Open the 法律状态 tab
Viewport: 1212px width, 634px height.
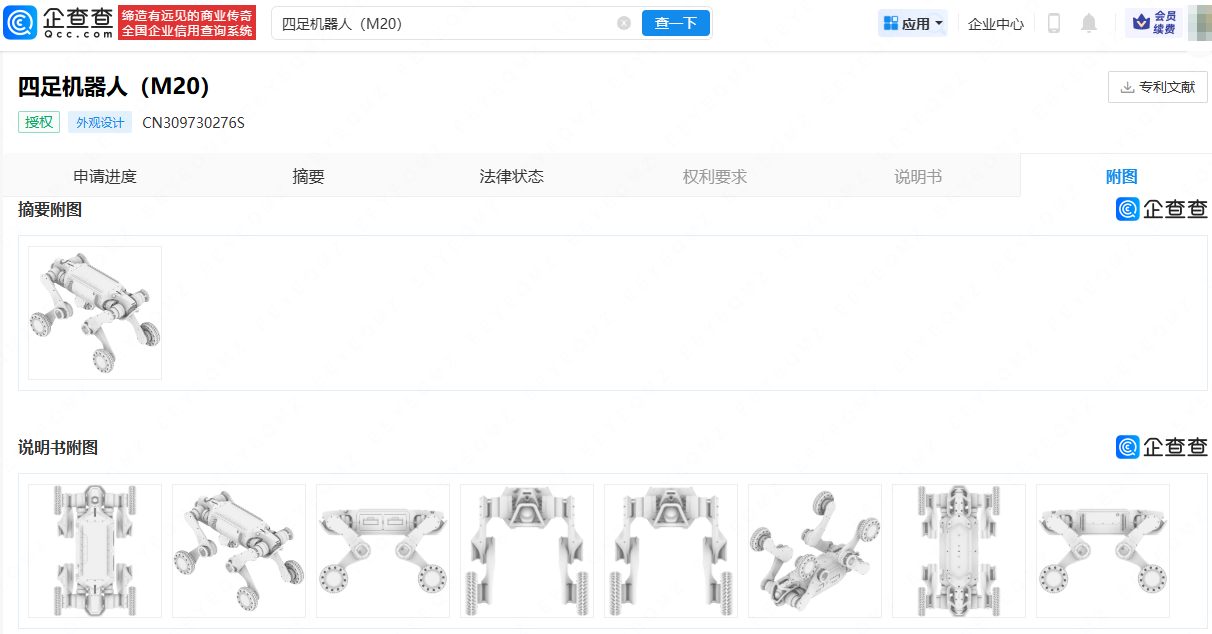click(x=511, y=176)
